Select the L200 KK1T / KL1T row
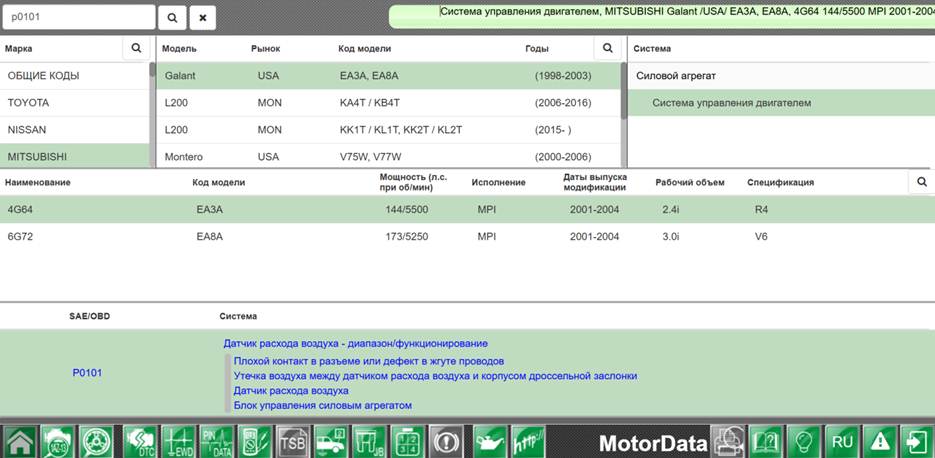 [388, 129]
